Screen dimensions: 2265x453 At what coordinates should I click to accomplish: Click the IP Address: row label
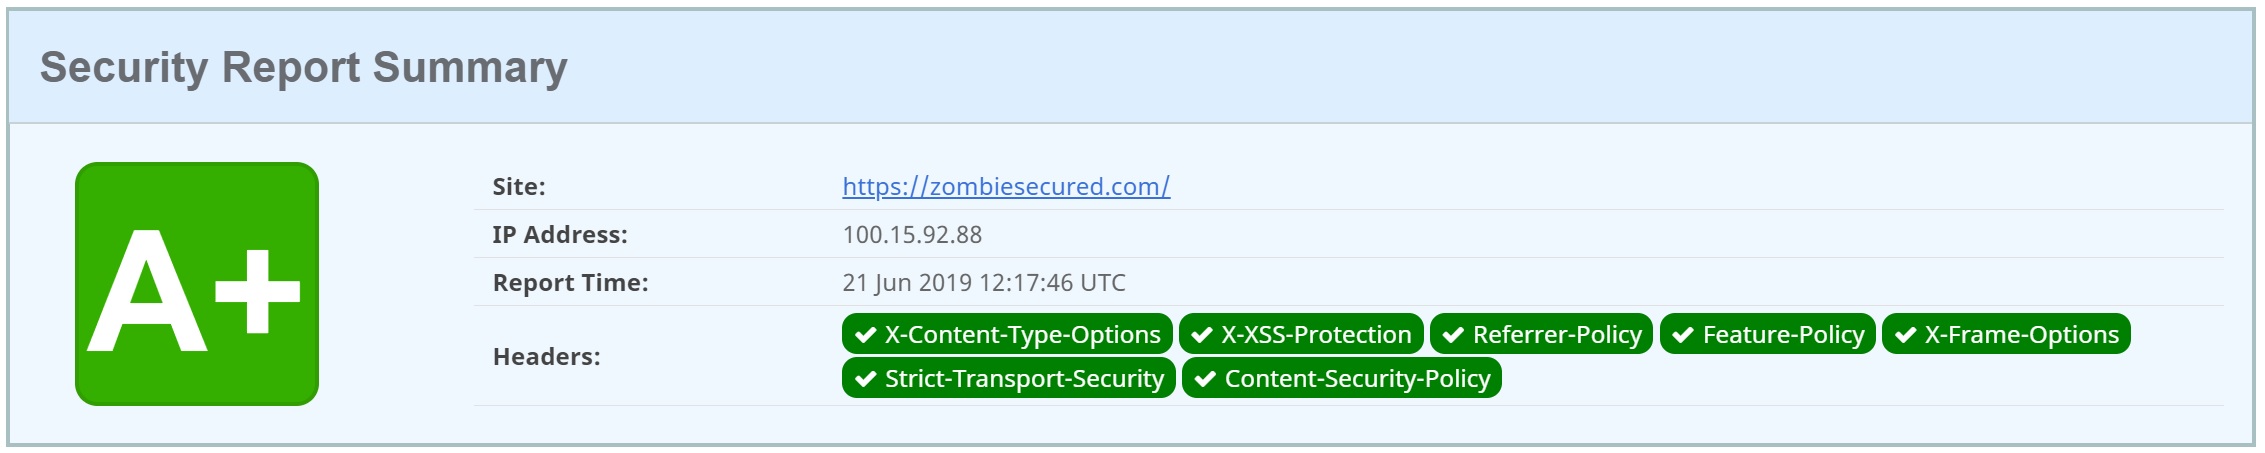pos(560,235)
